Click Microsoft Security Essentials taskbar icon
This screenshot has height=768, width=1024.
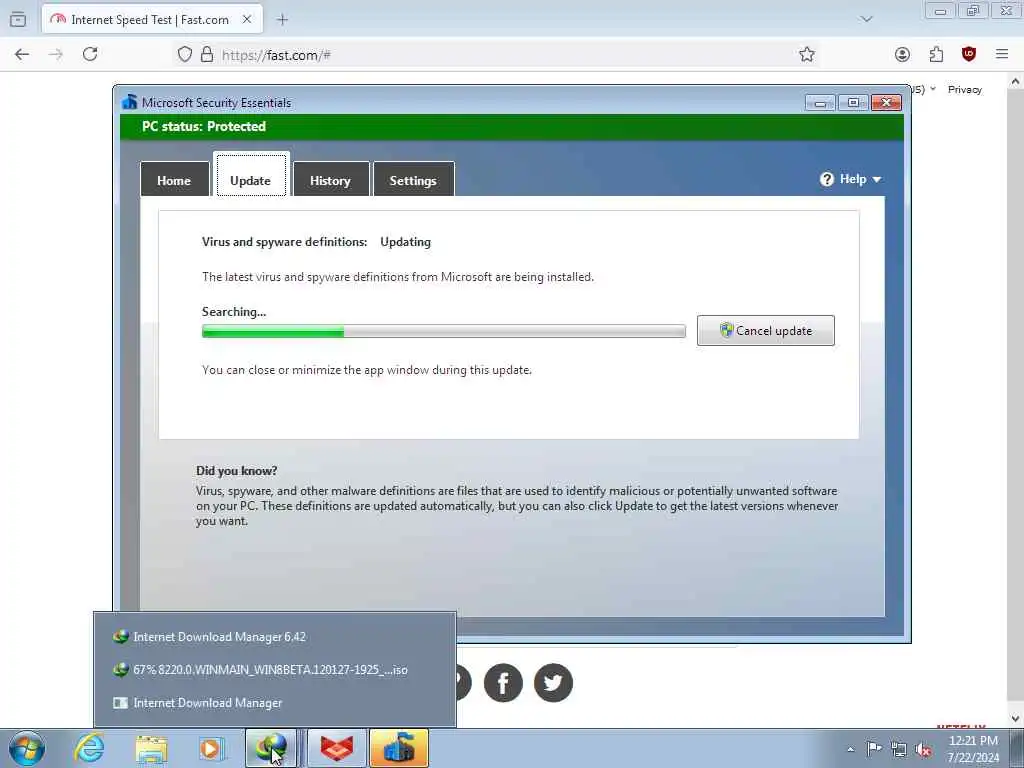pos(399,748)
